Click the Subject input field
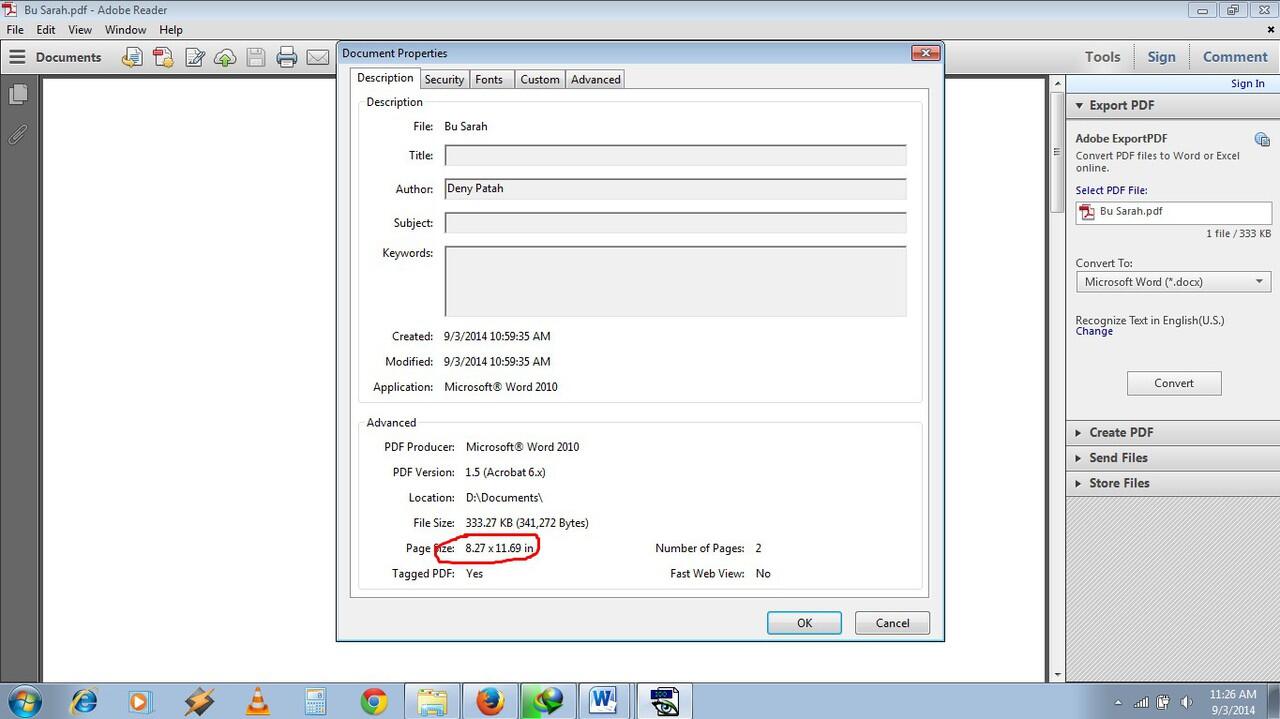 (675, 223)
